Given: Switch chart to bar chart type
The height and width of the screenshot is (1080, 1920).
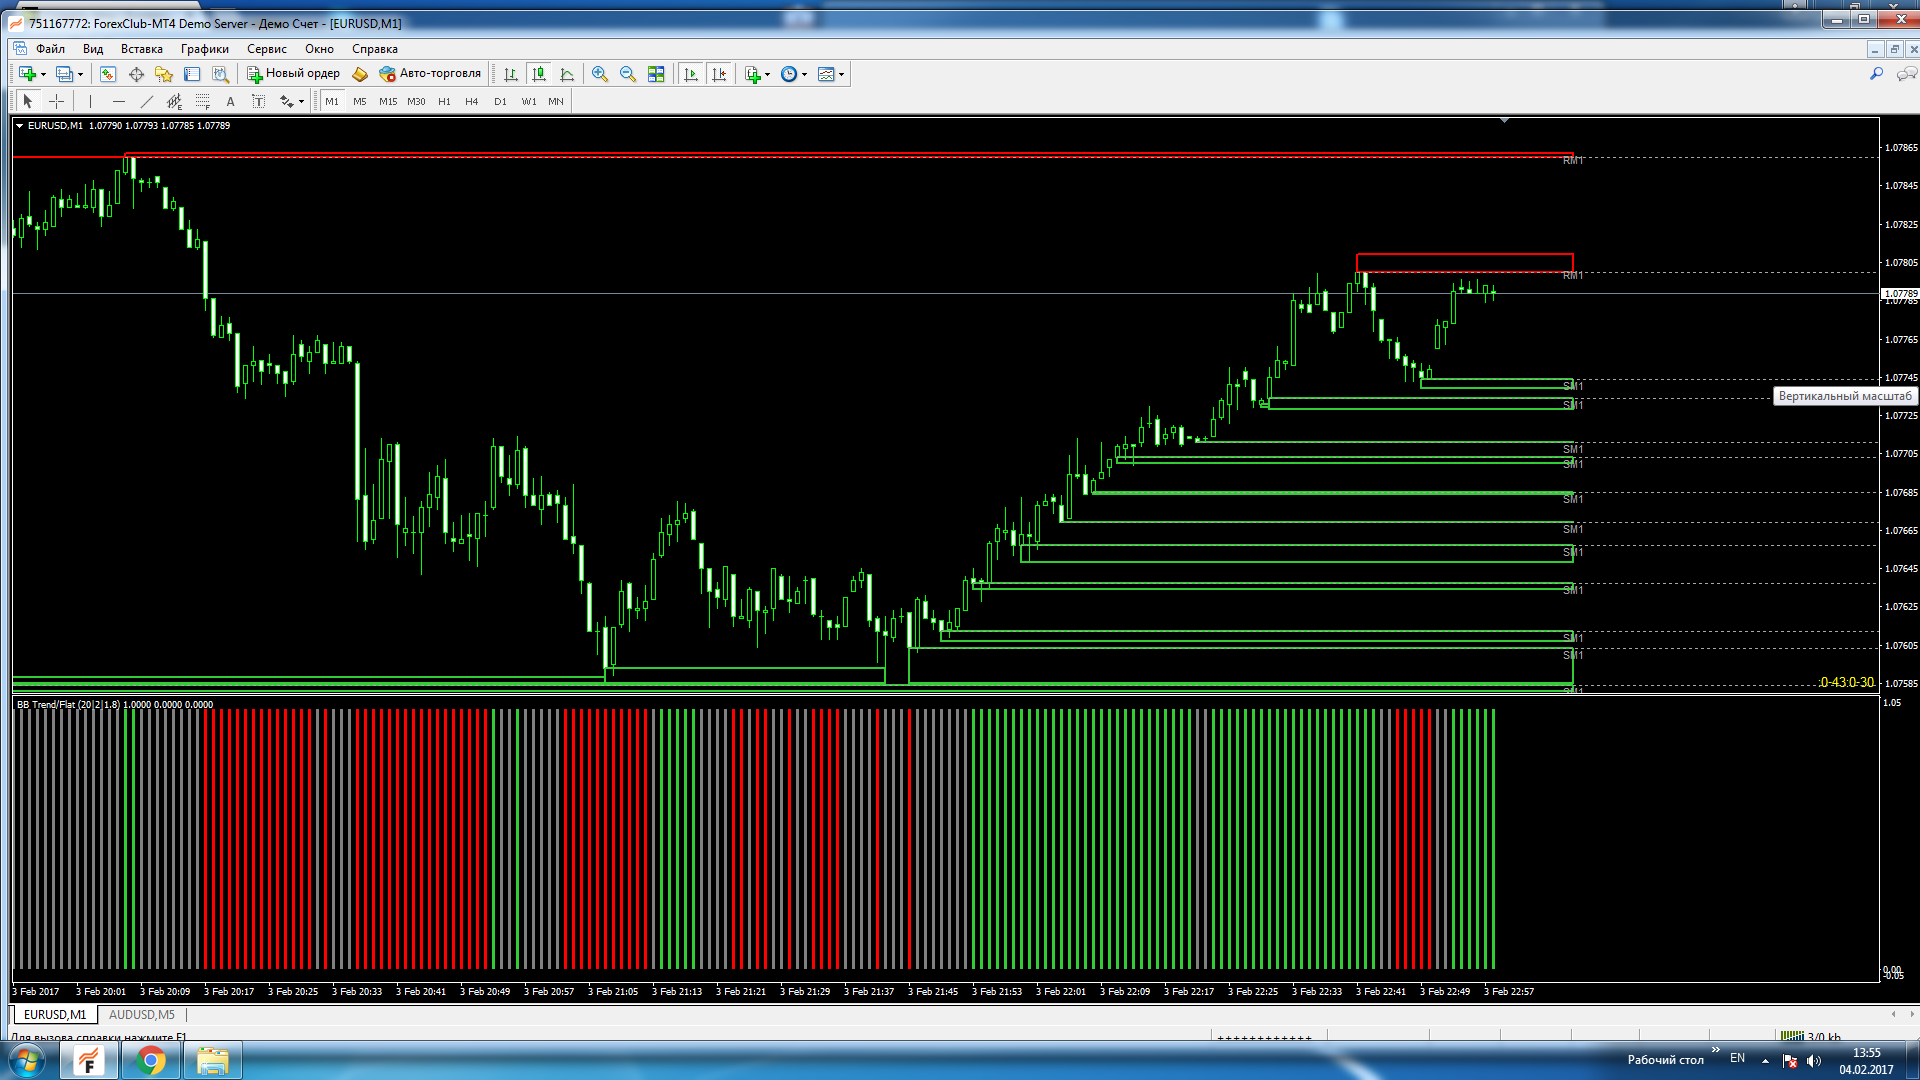Looking at the screenshot, I should point(511,74).
